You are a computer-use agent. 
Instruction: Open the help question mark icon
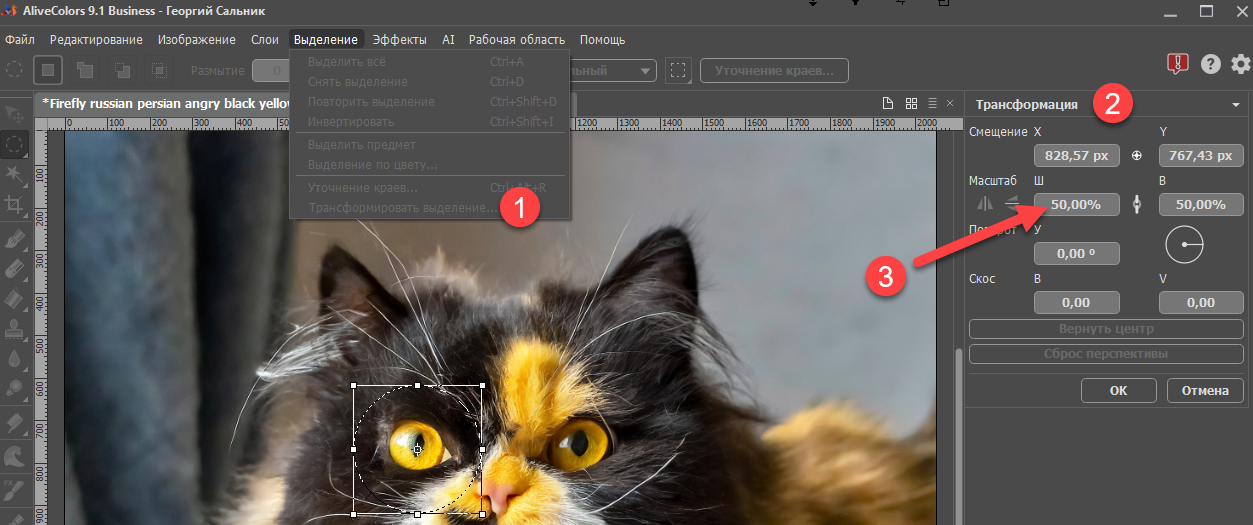(1210, 64)
